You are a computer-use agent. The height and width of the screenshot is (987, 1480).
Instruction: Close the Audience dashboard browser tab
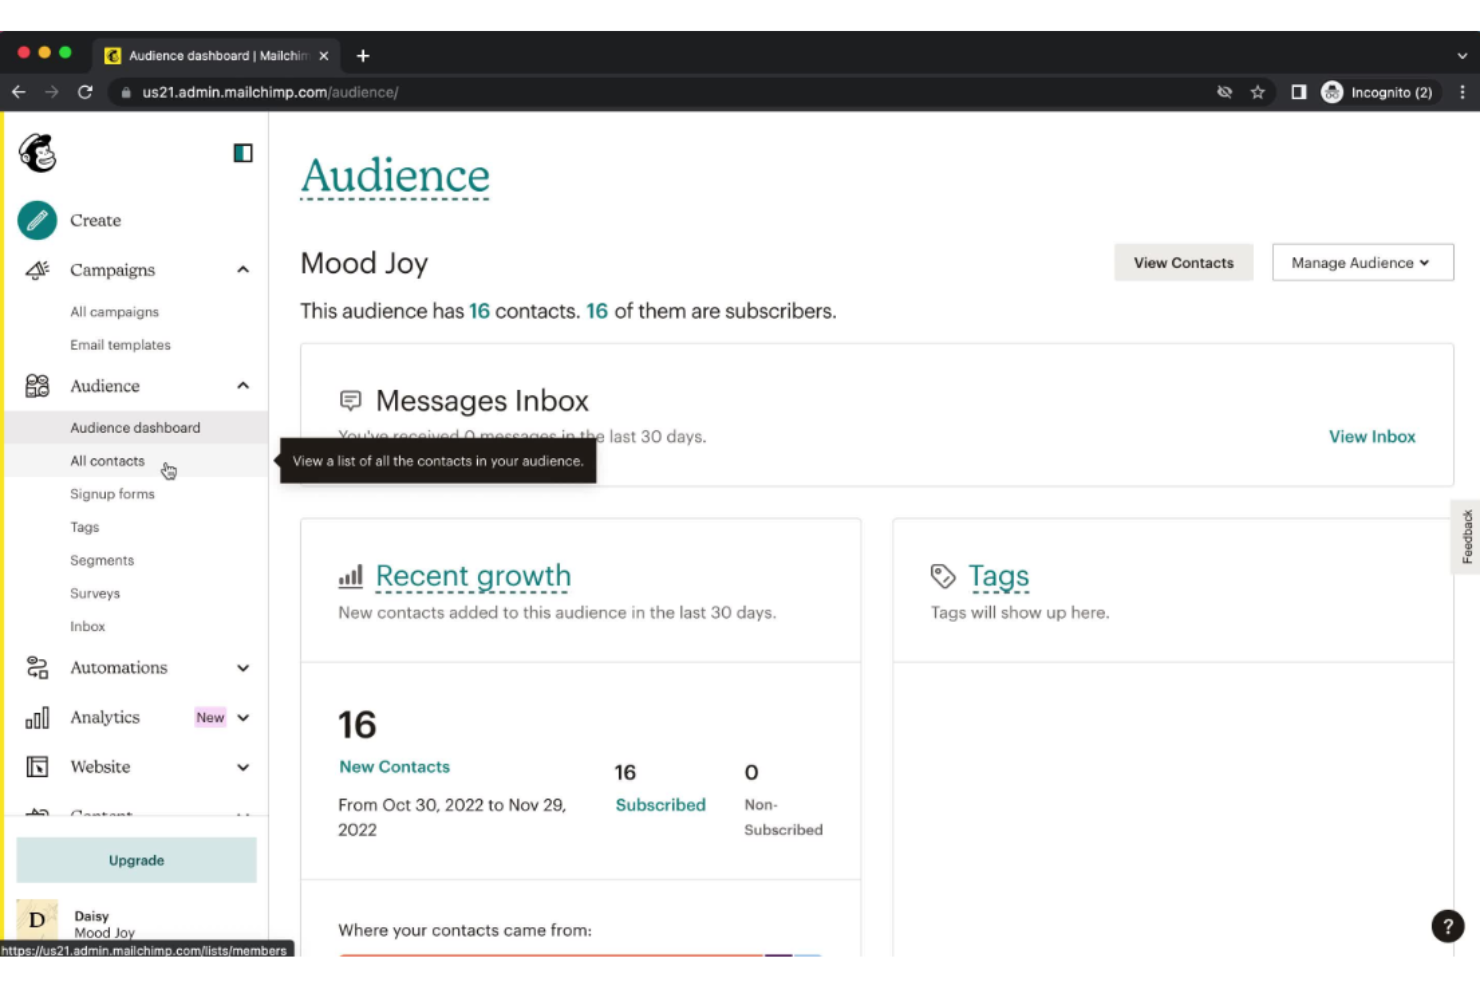coord(323,56)
